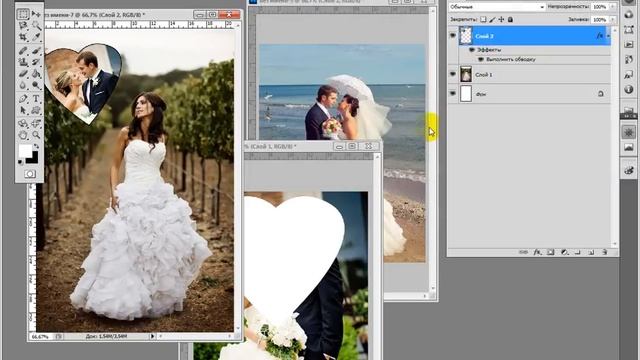Delete the selected layer
Screen dimensions: 640x360
click(x=604, y=252)
